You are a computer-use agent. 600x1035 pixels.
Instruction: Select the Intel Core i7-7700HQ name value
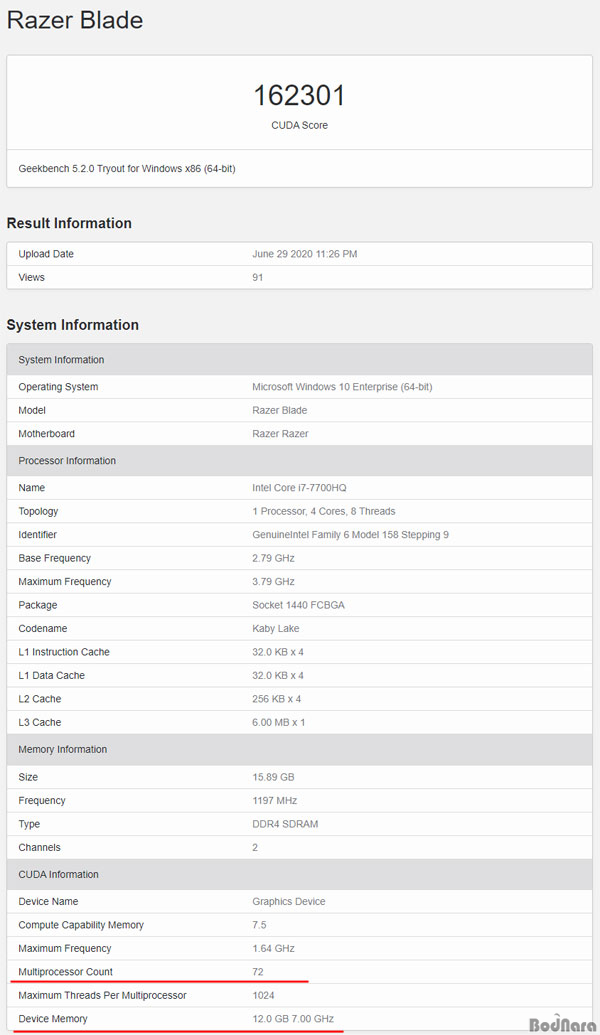[299, 488]
